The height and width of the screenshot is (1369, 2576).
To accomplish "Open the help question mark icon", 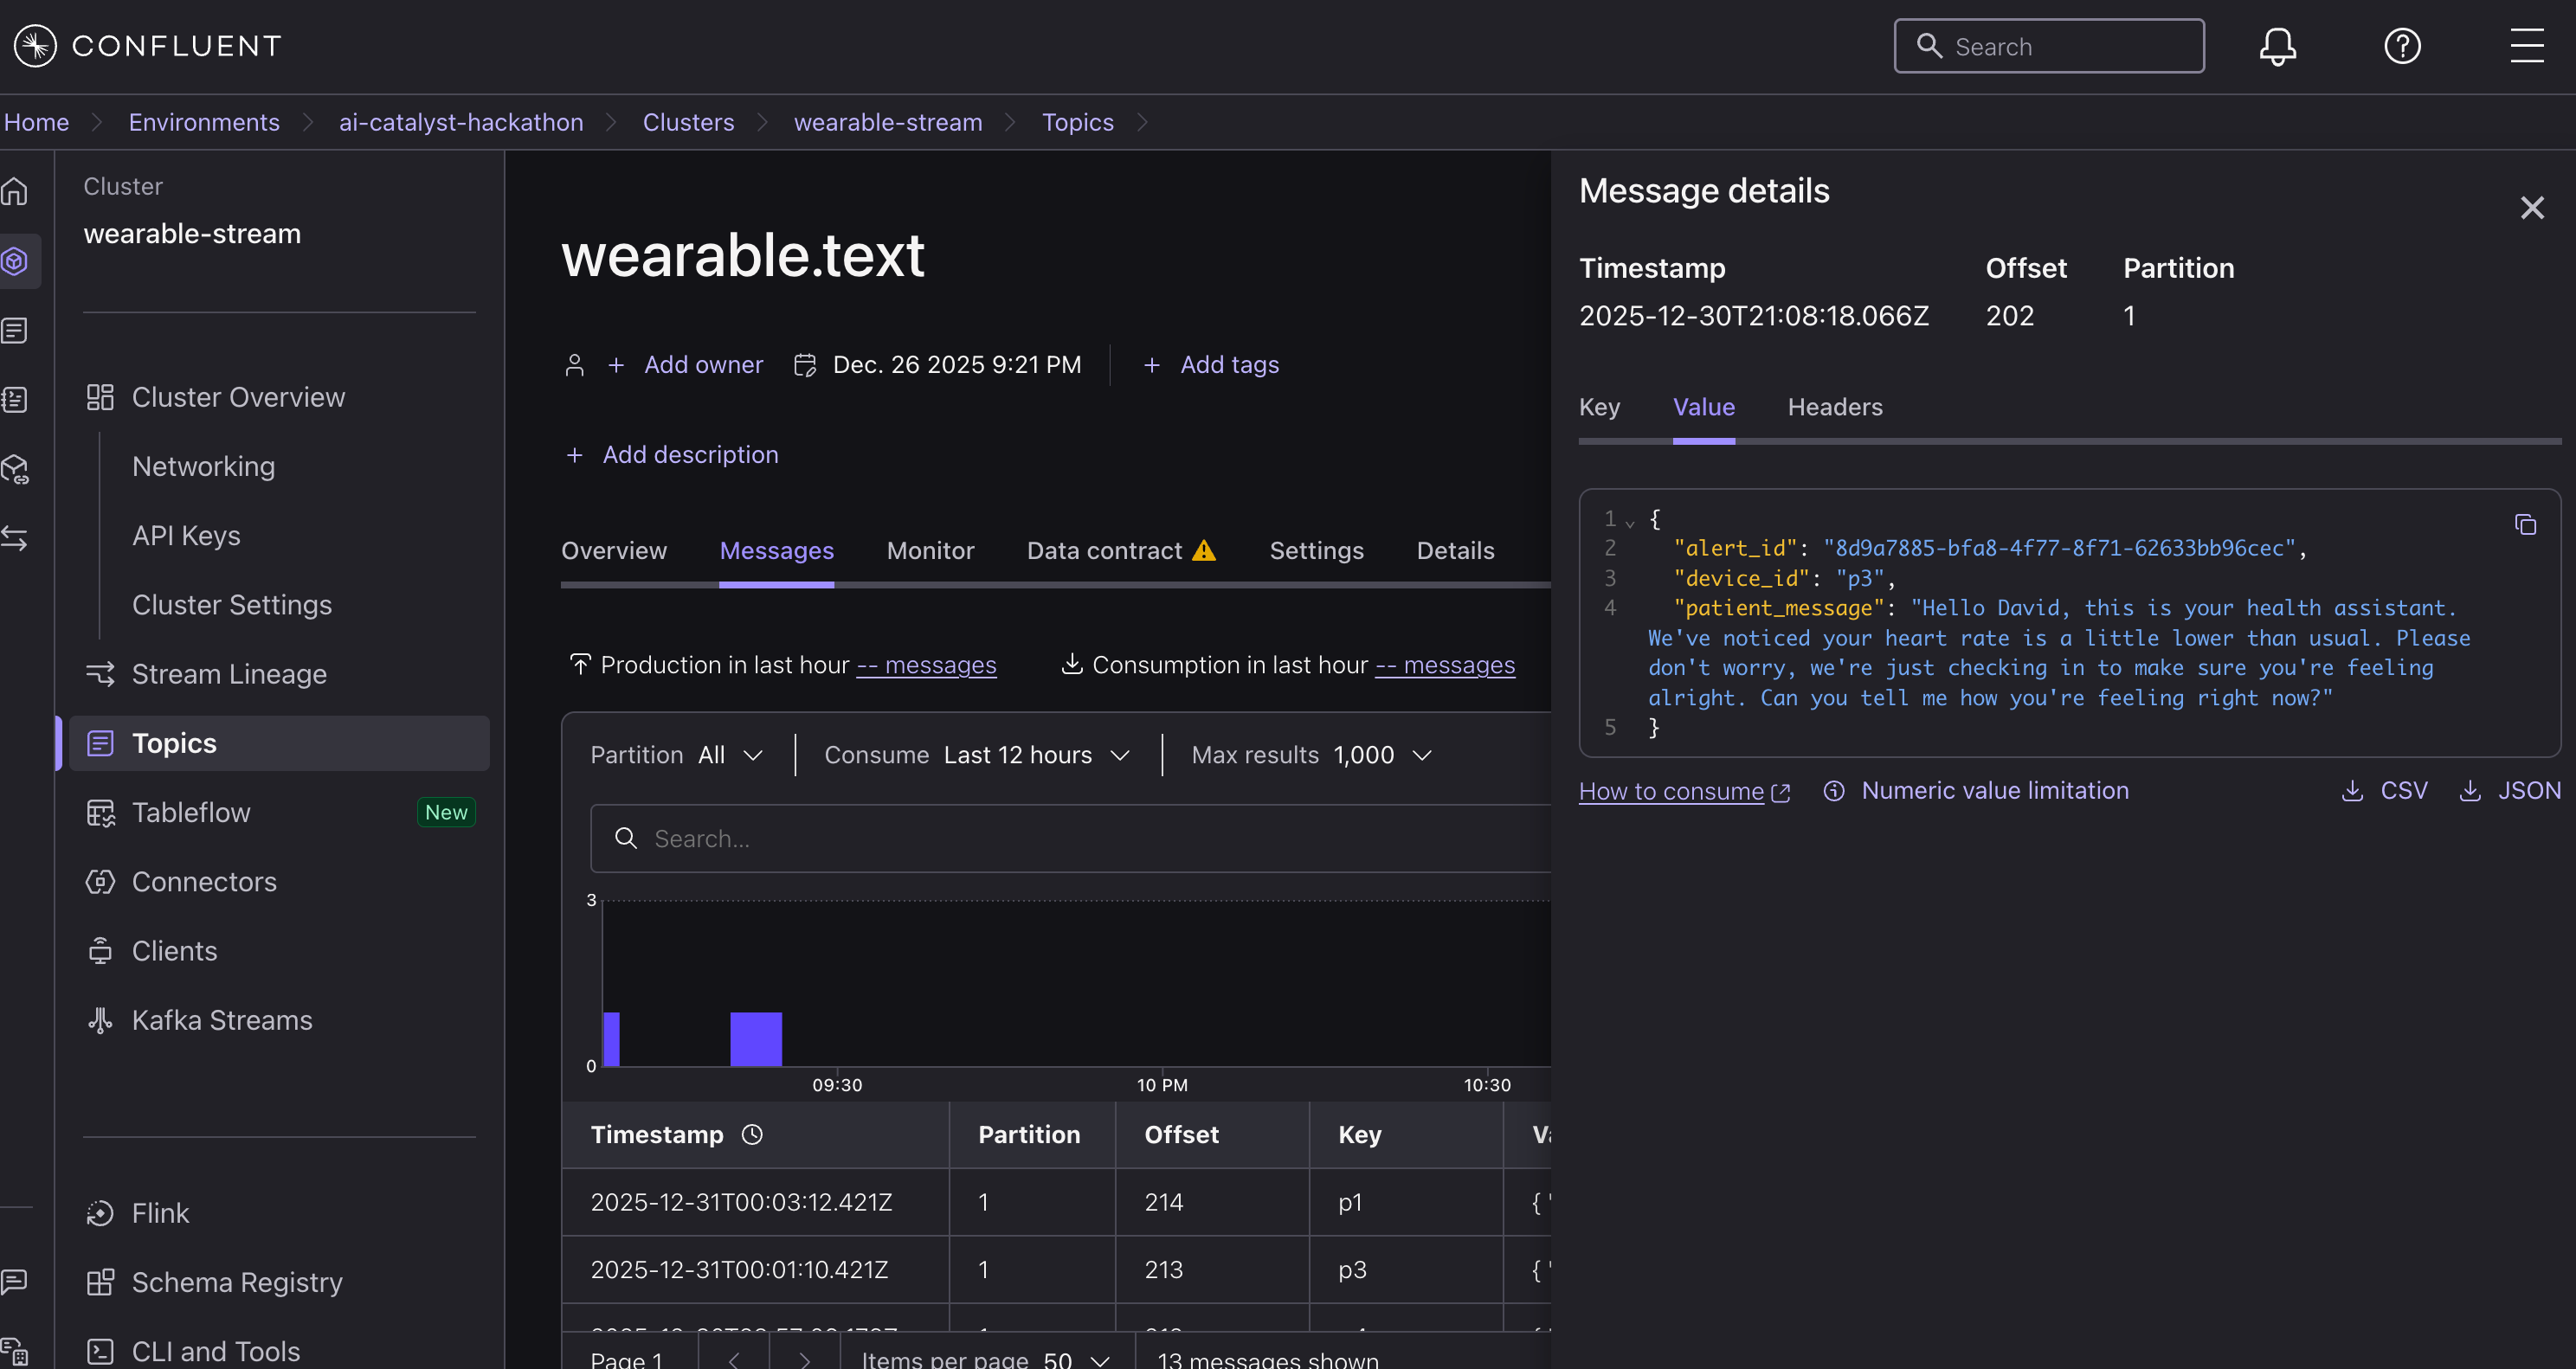I will [x=2402, y=46].
